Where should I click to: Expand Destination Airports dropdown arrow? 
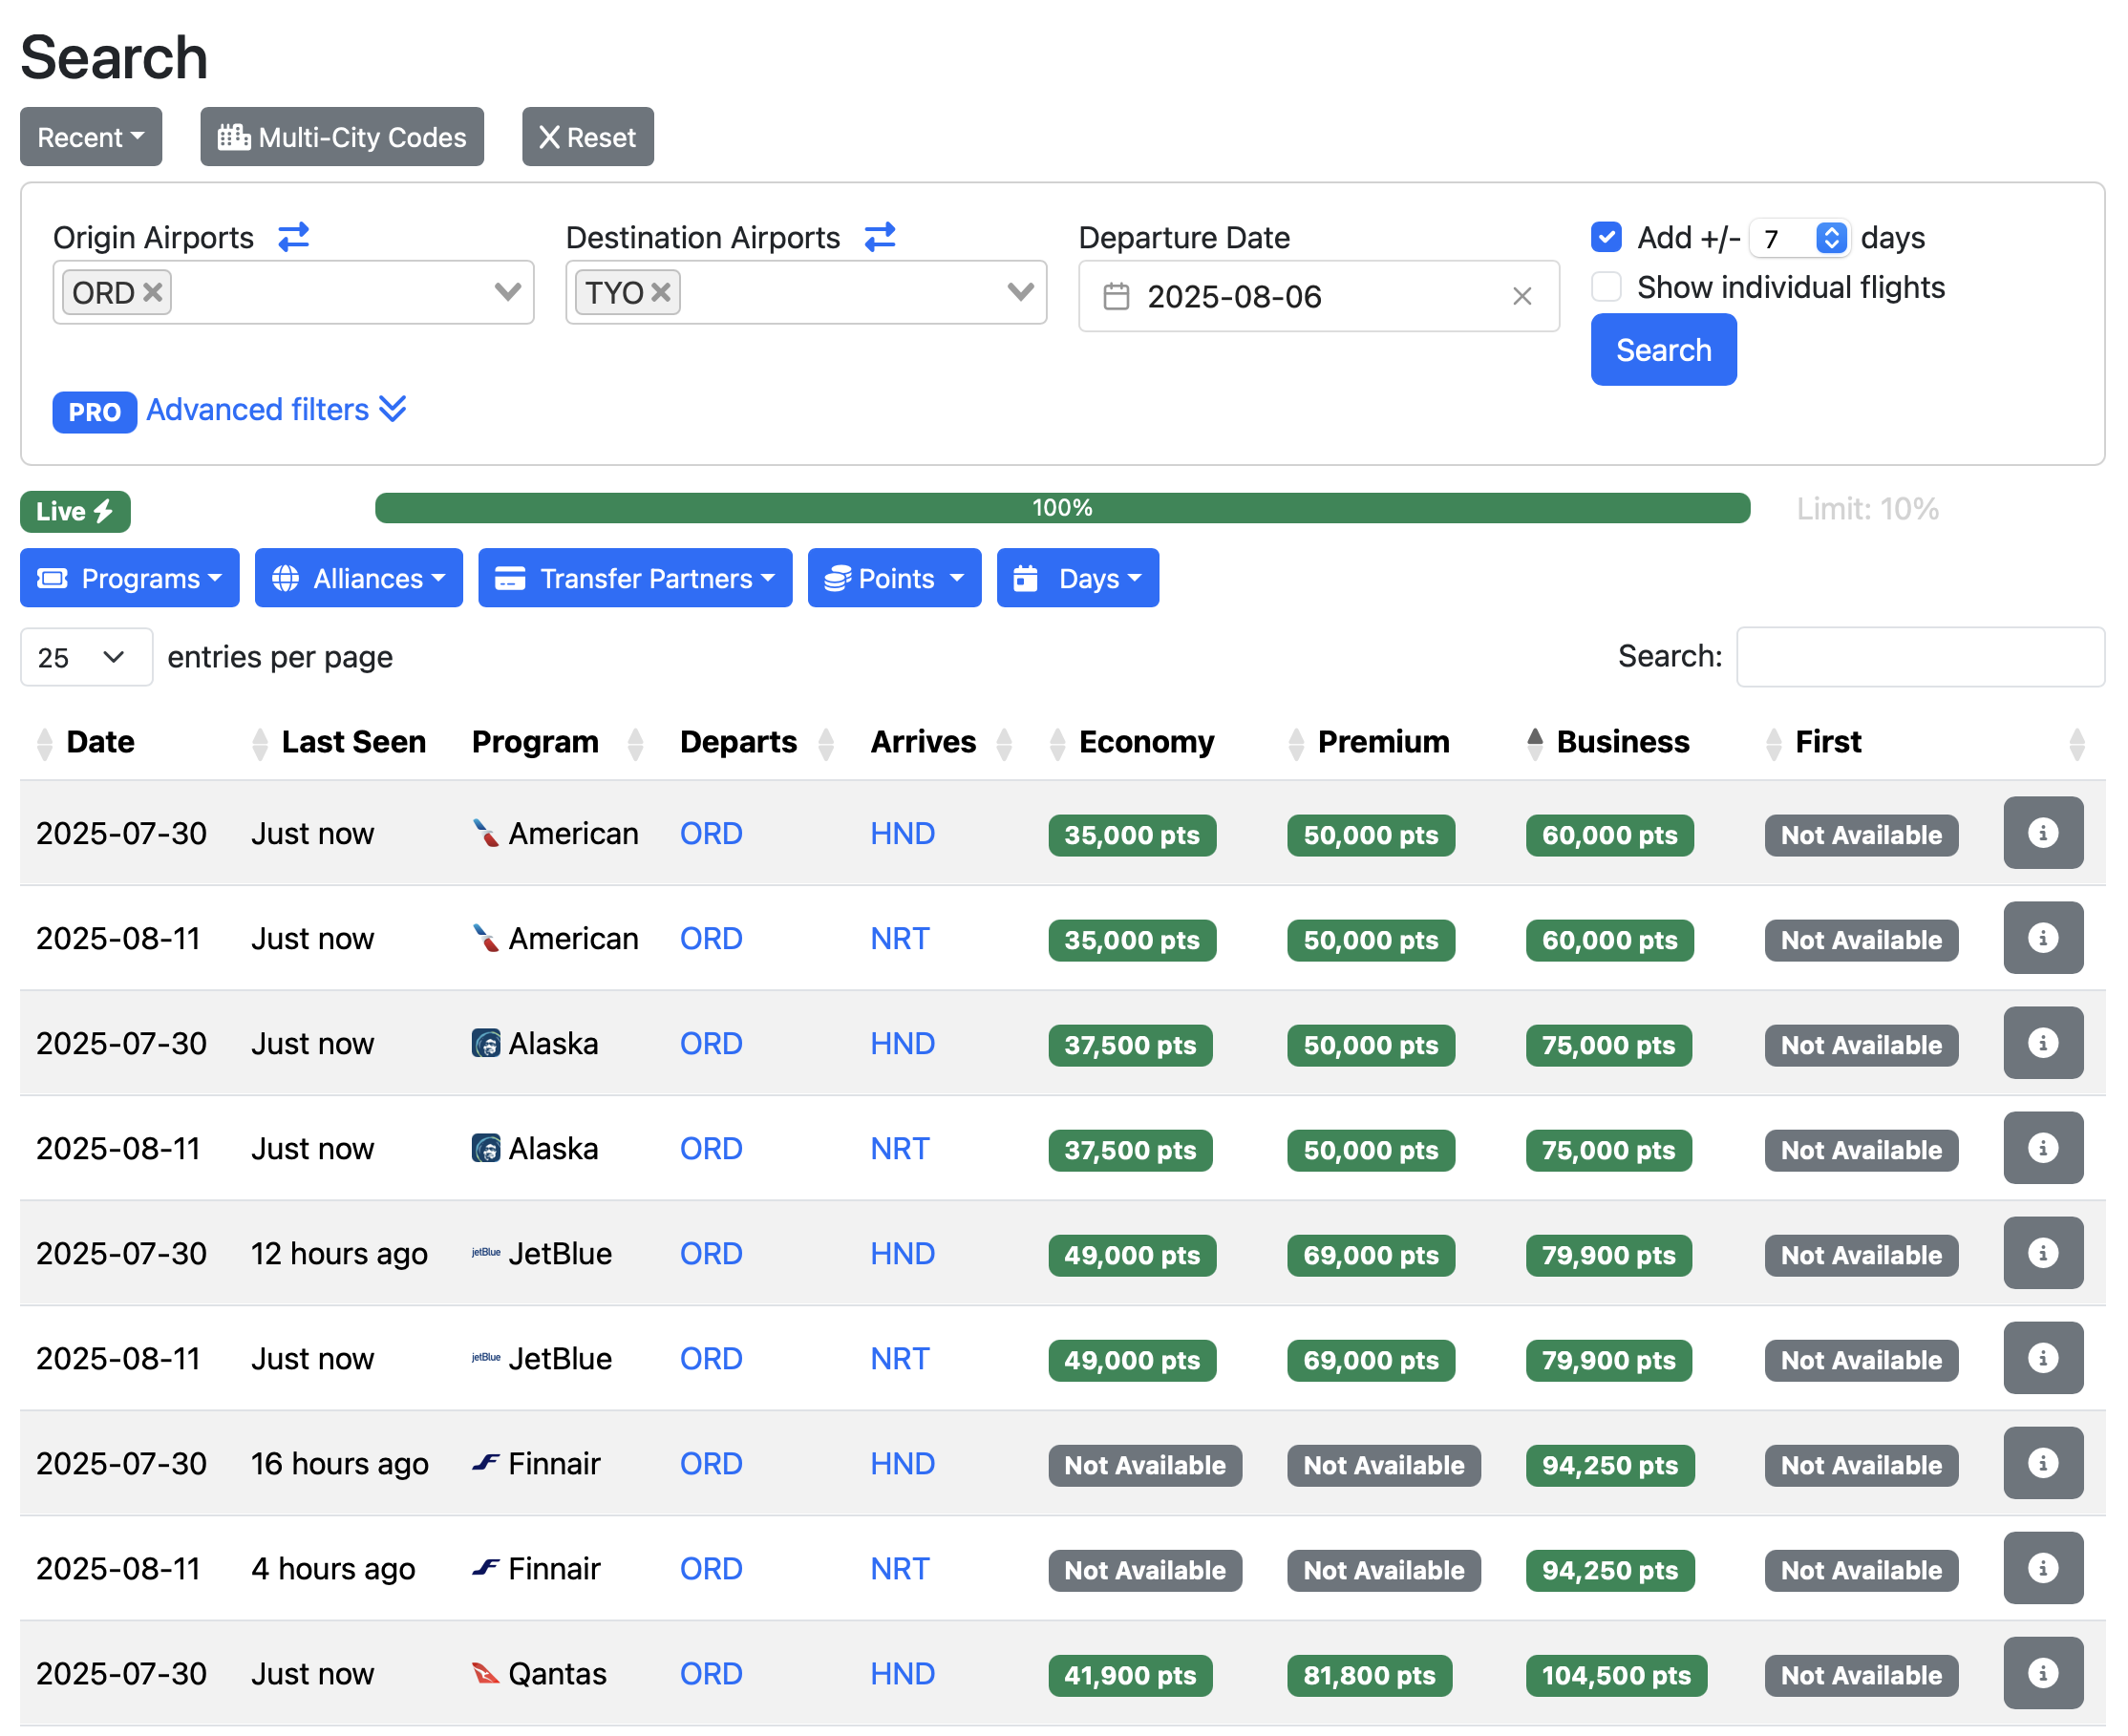pos(1021,292)
